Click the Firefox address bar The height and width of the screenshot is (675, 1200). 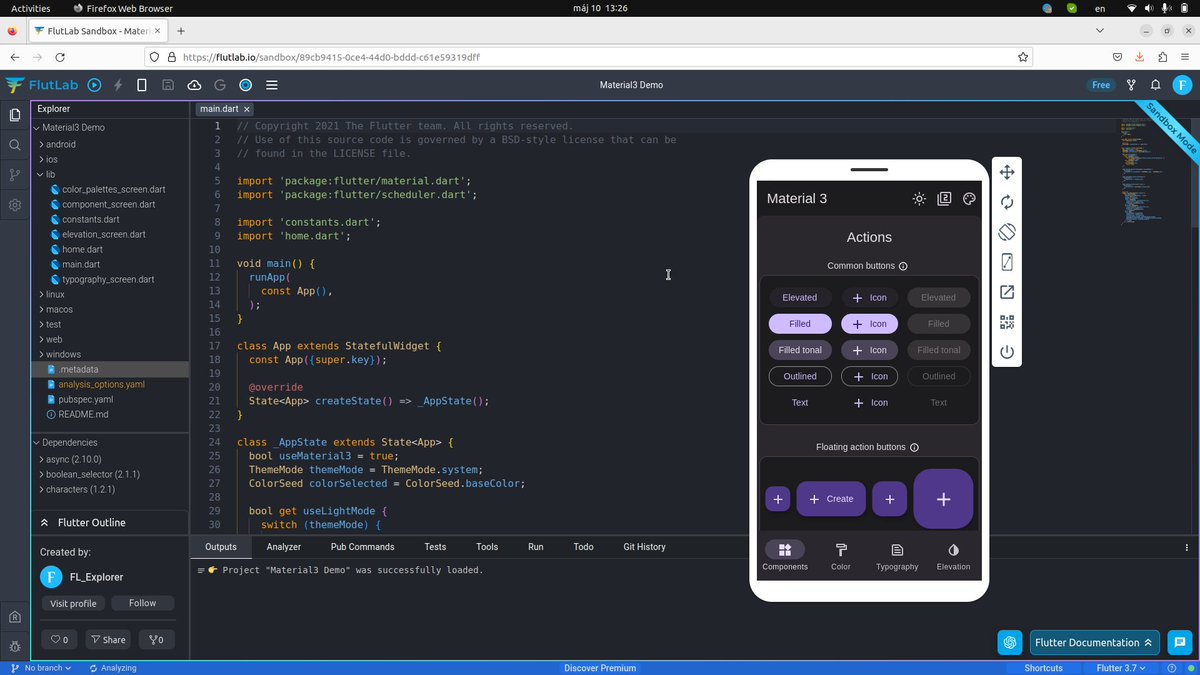pos(590,57)
